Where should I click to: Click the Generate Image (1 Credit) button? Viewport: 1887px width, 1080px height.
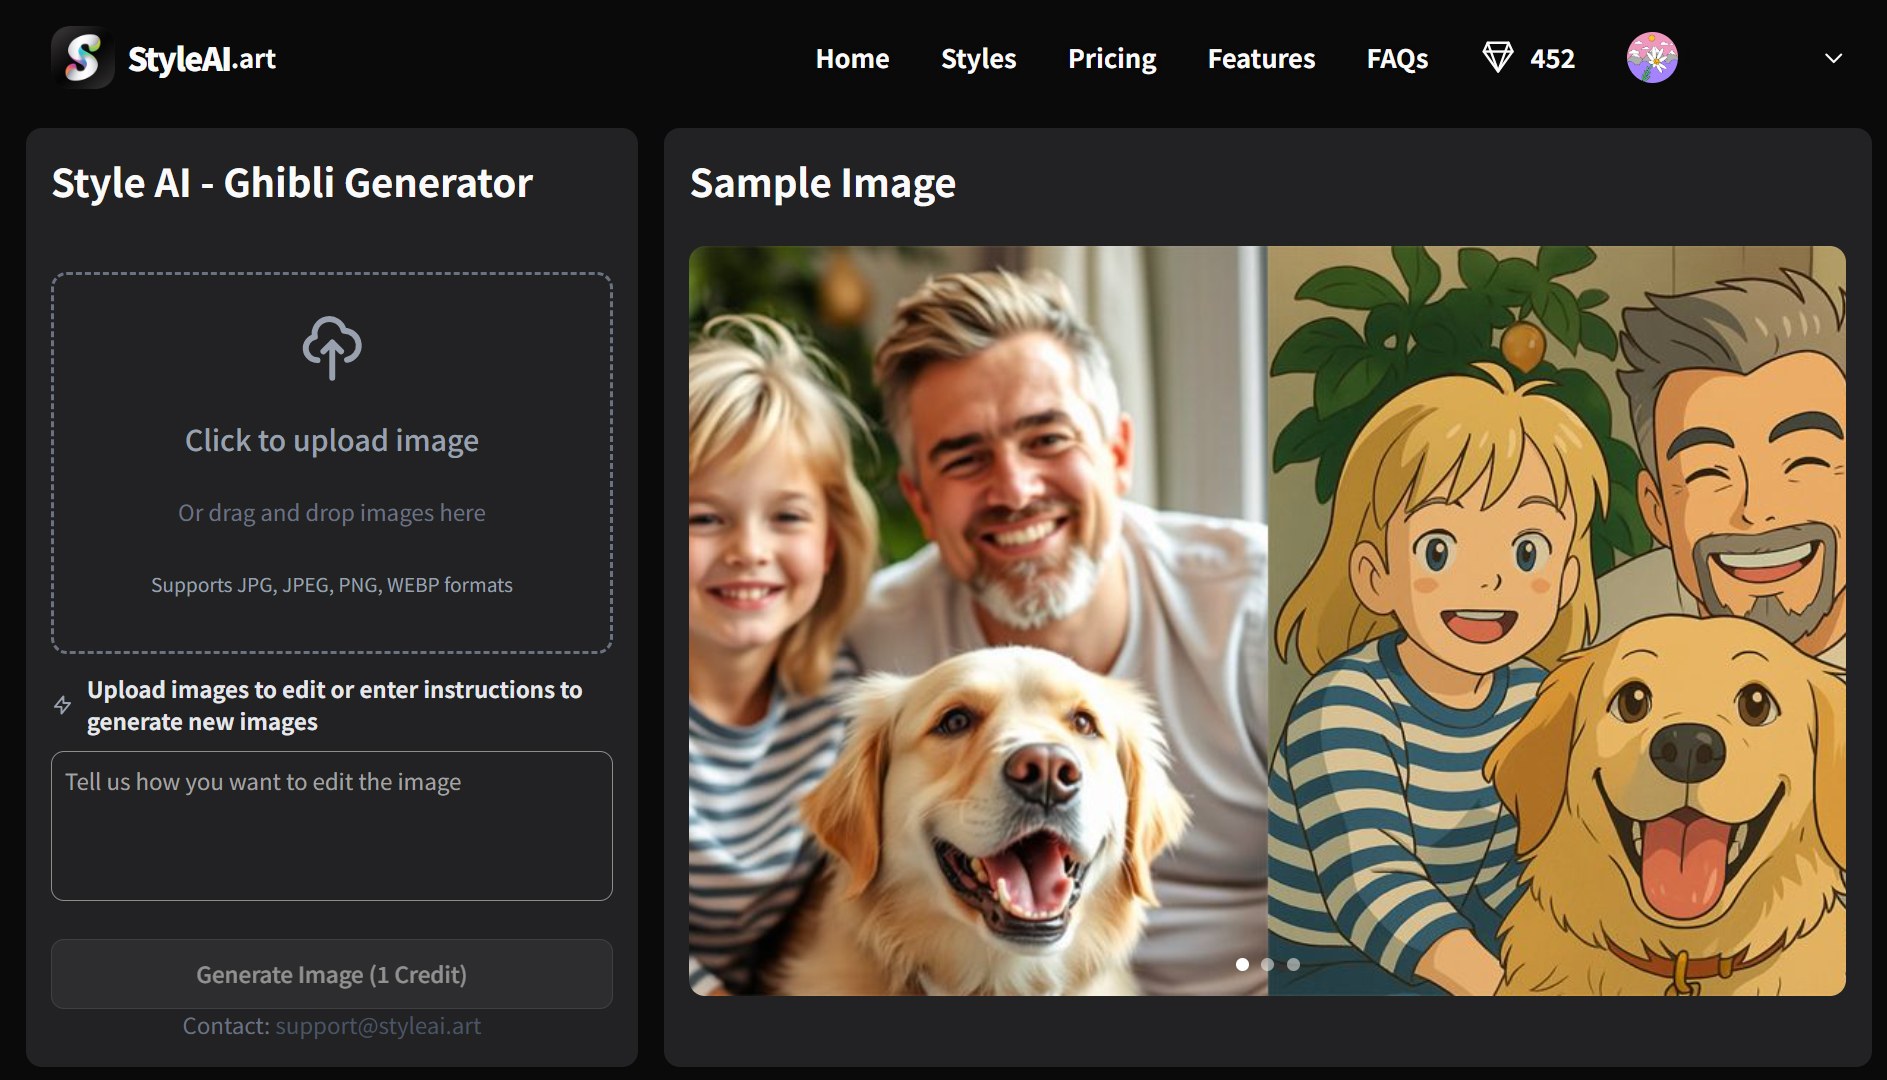(x=332, y=974)
